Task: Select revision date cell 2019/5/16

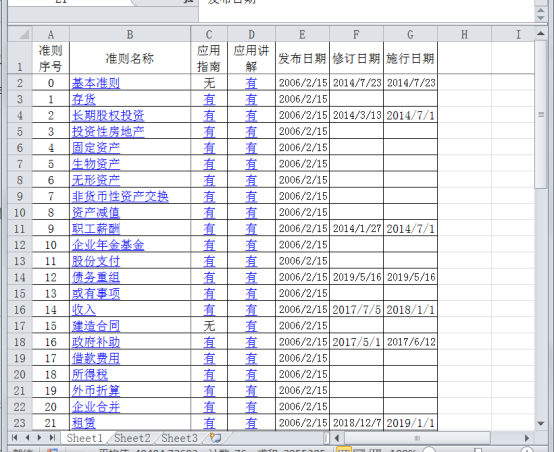Action: (x=356, y=277)
